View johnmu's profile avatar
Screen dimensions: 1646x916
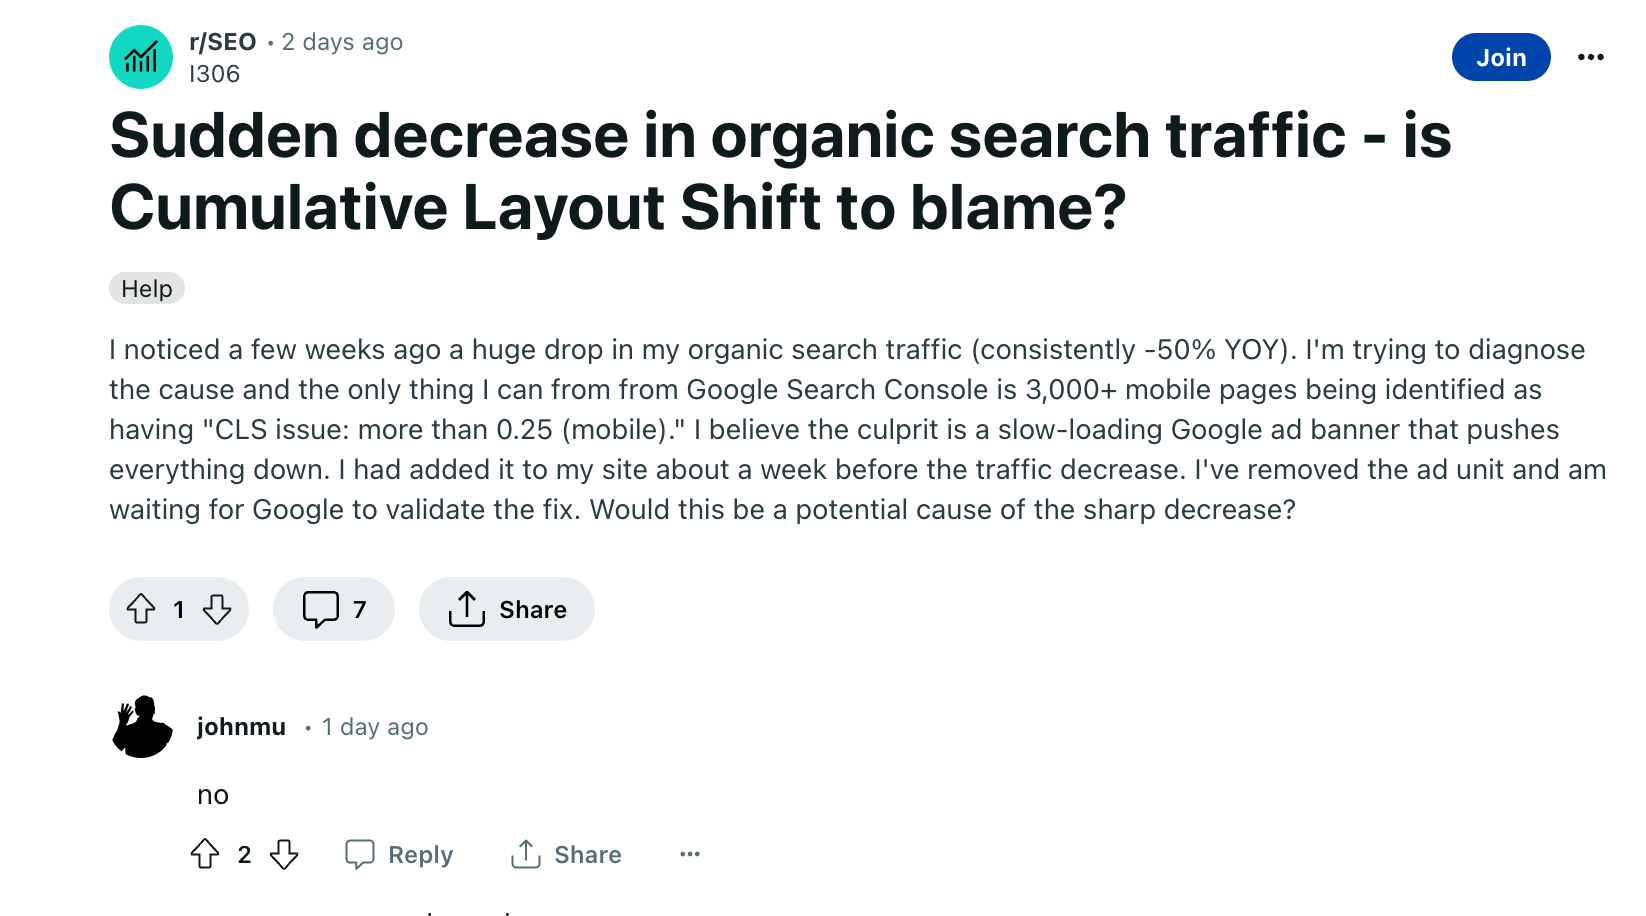pos(142,727)
